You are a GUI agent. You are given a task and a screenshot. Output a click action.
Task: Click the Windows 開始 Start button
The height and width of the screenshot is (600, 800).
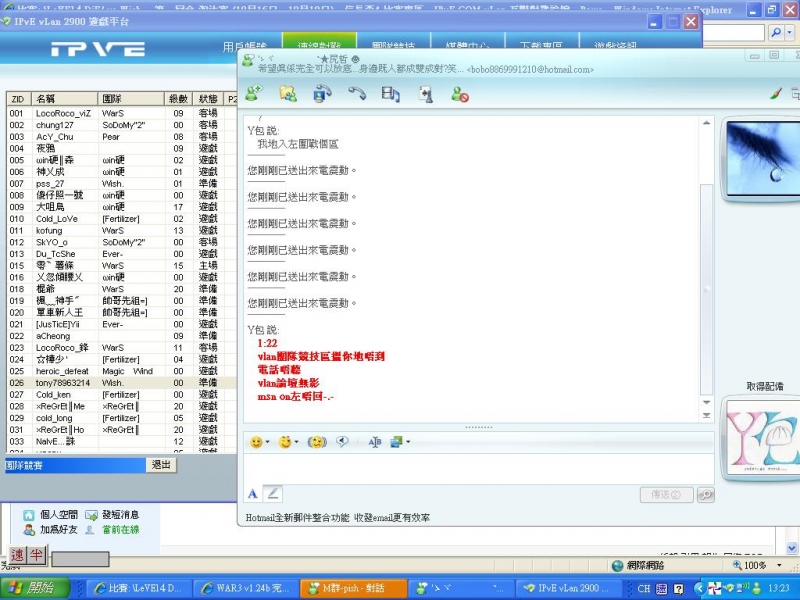(35, 588)
